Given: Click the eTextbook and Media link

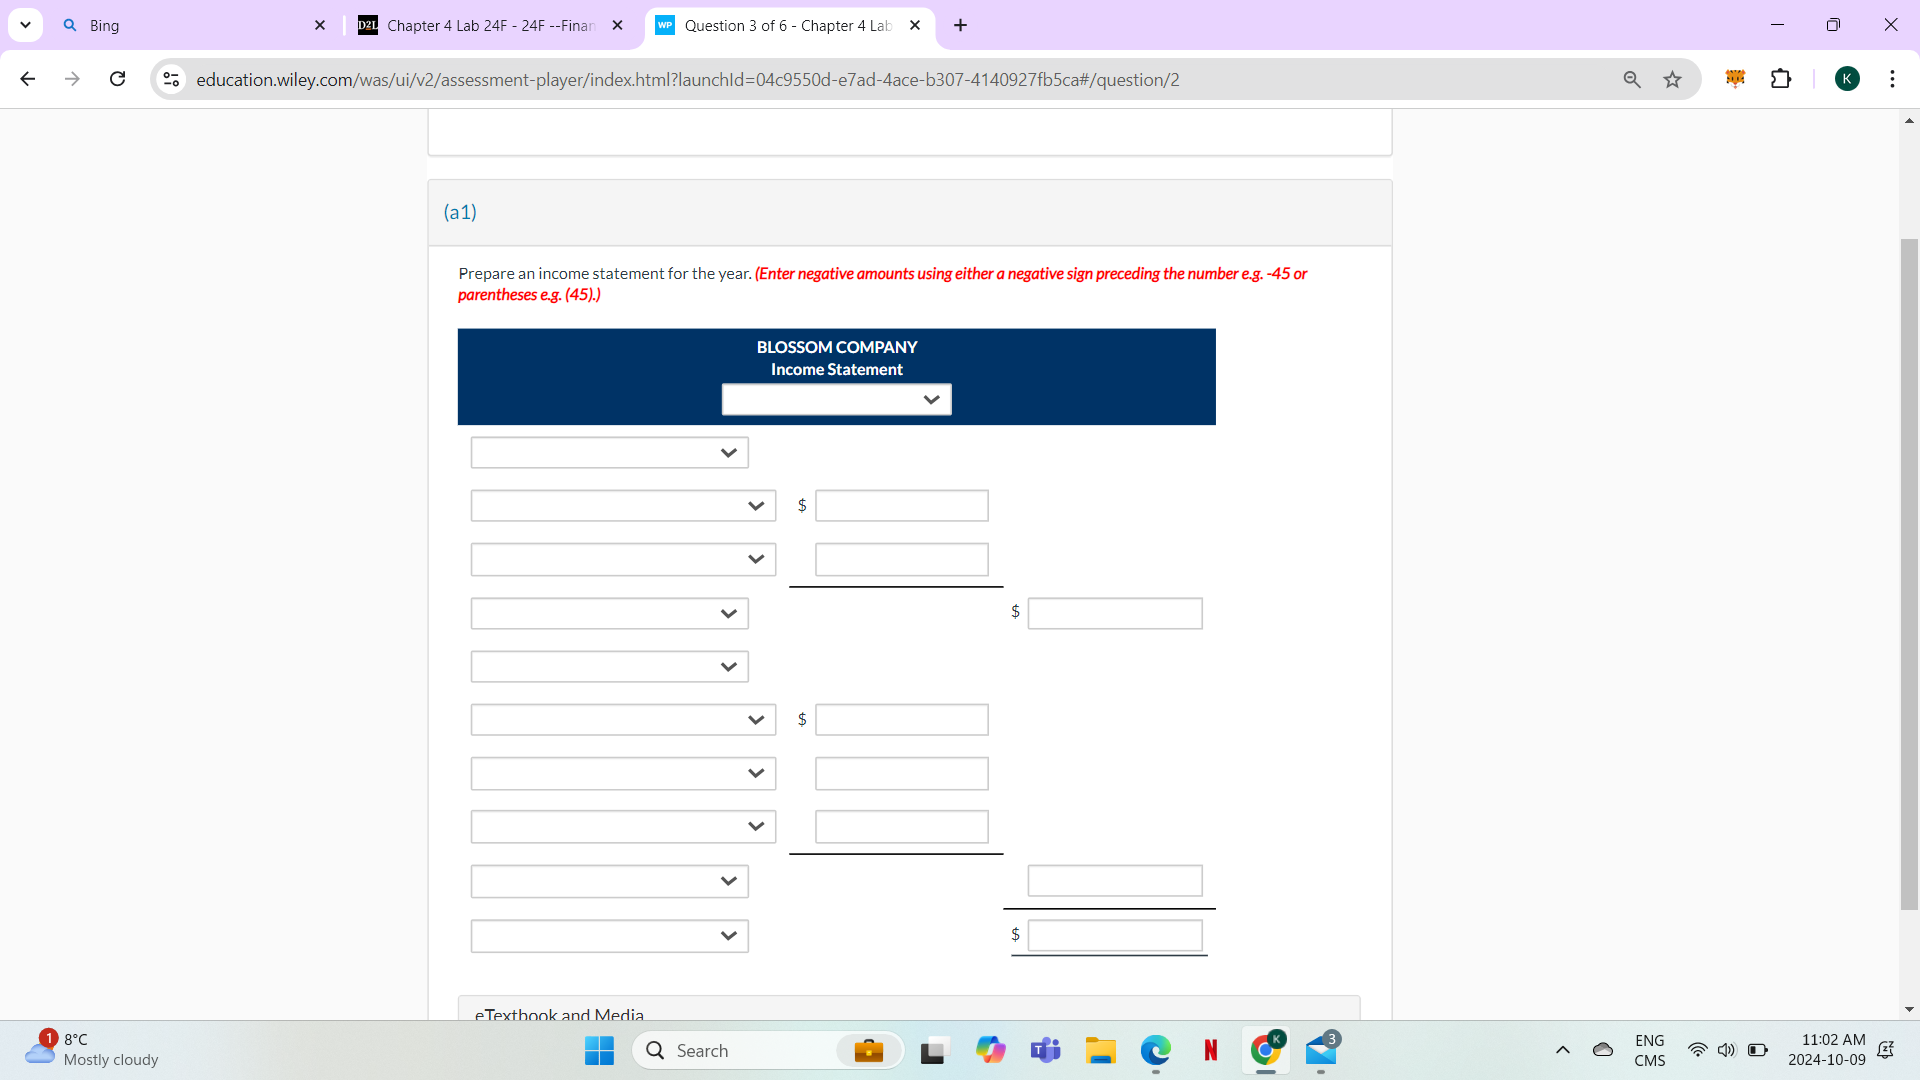Looking at the screenshot, I should coord(558,1014).
